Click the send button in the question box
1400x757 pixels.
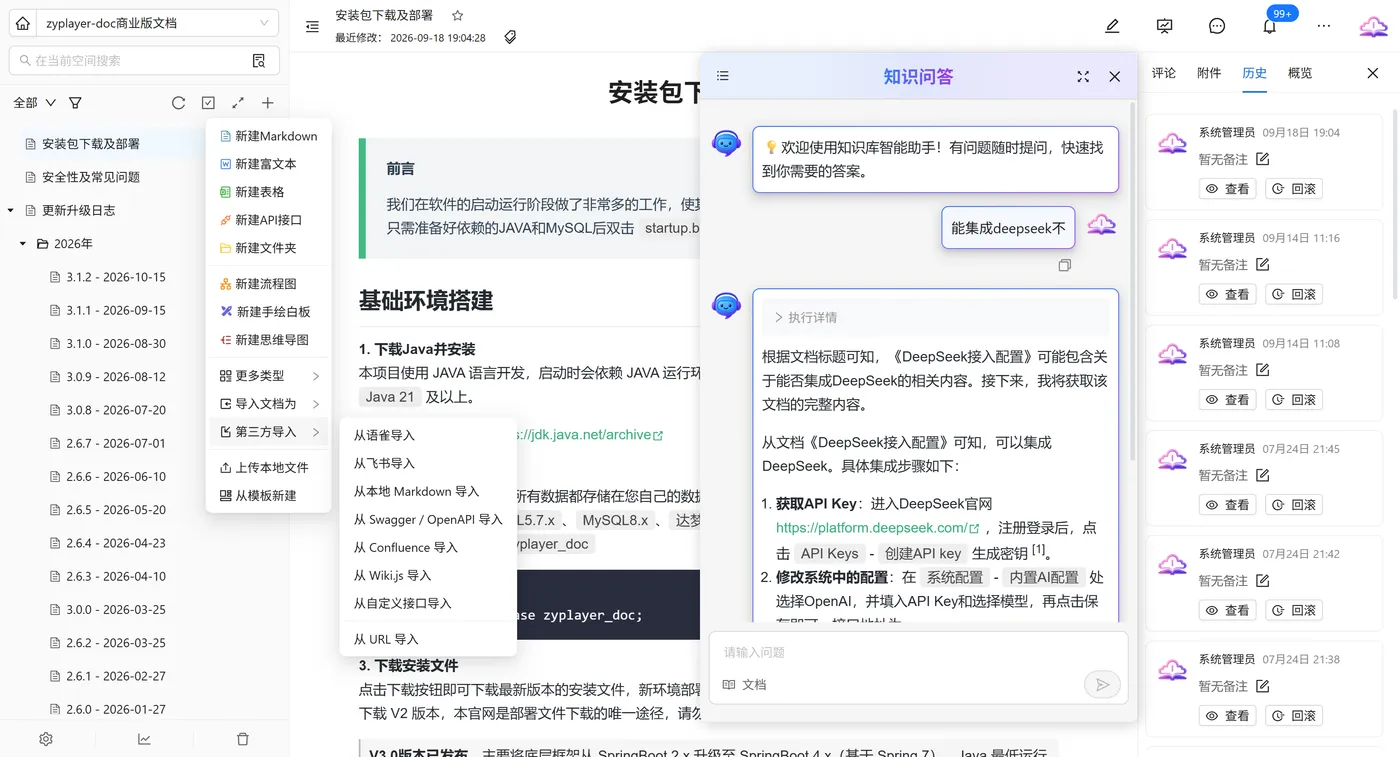tap(1102, 685)
